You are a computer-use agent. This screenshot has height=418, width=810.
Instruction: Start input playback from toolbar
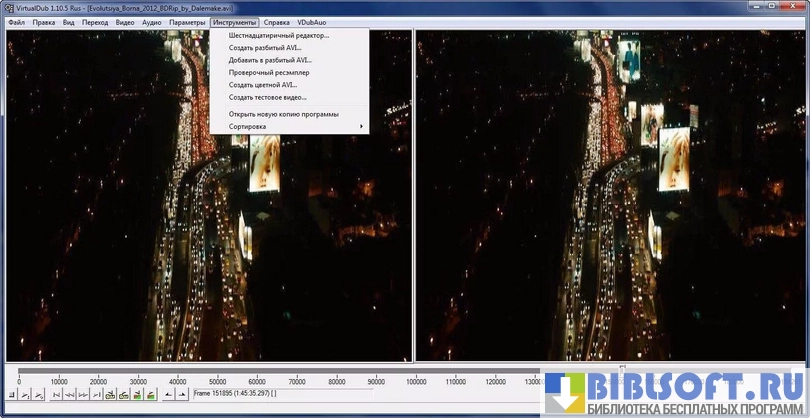25,395
